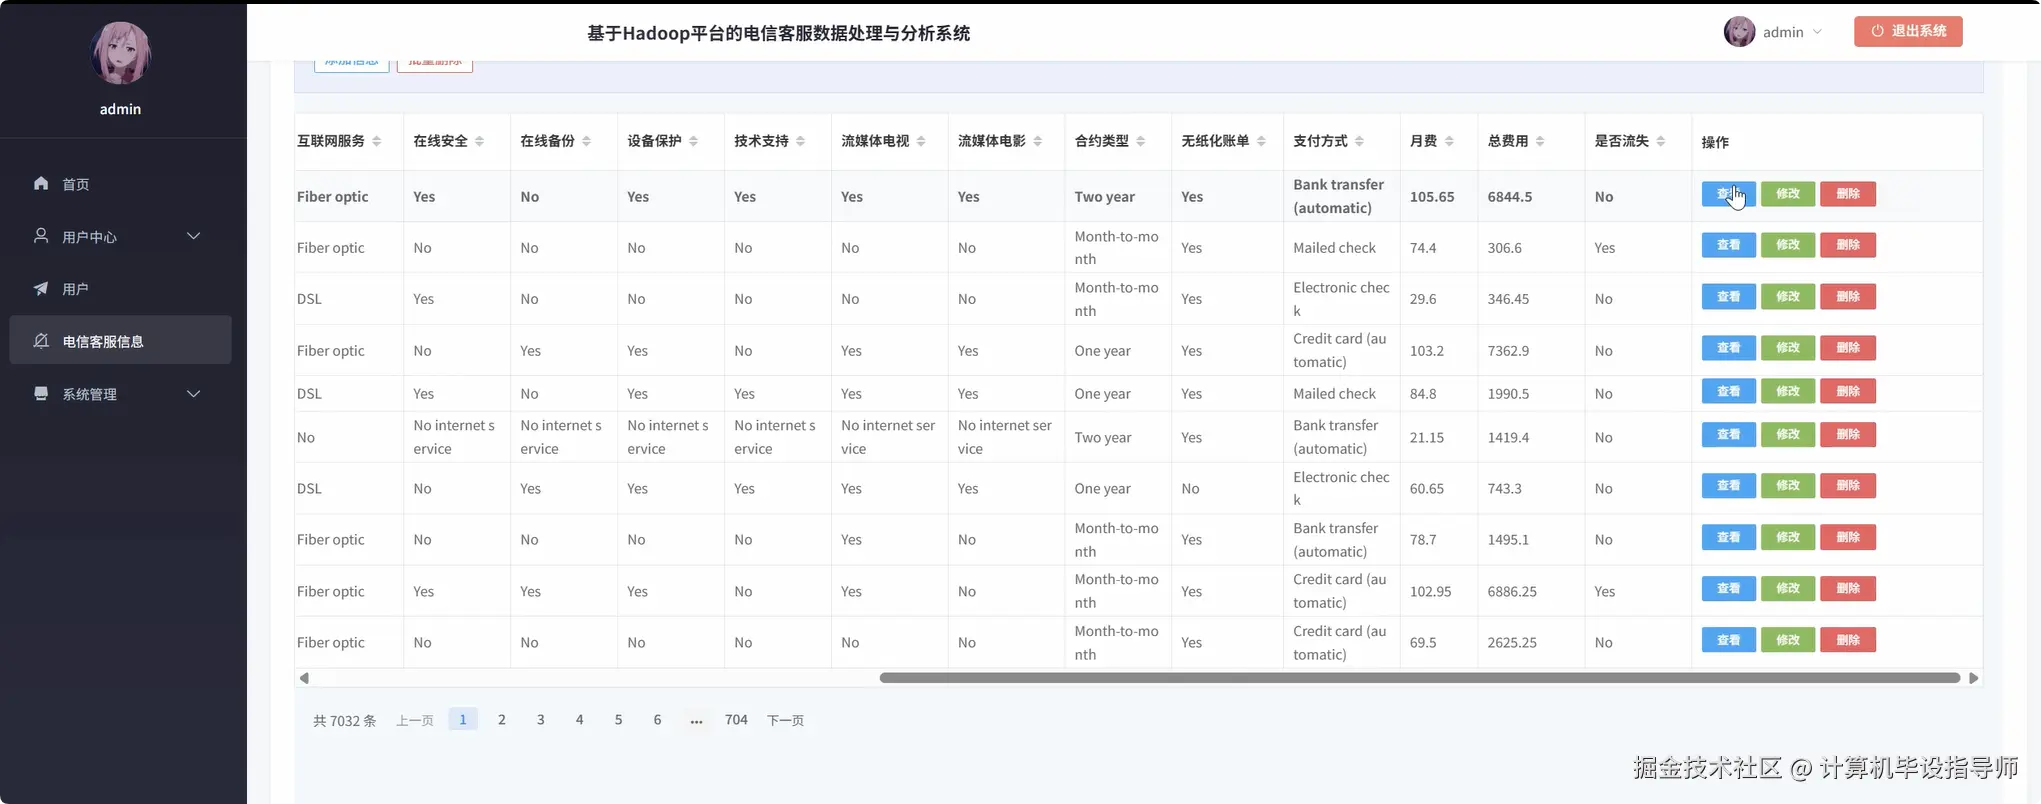This screenshot has height=804, width=2041.
Task: Click 下一页 next page link
Action: point(785,720)
